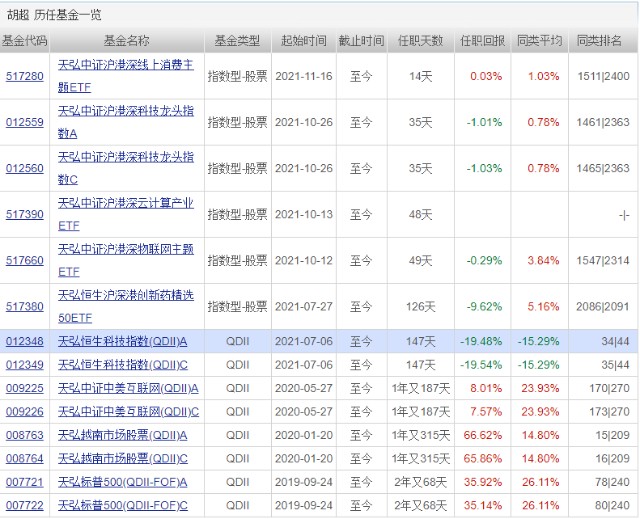This screenshot has width=640, height=519.
Task: Open 天弘恒生科技指数(QDII)C fund link
Action: [123, 365]
